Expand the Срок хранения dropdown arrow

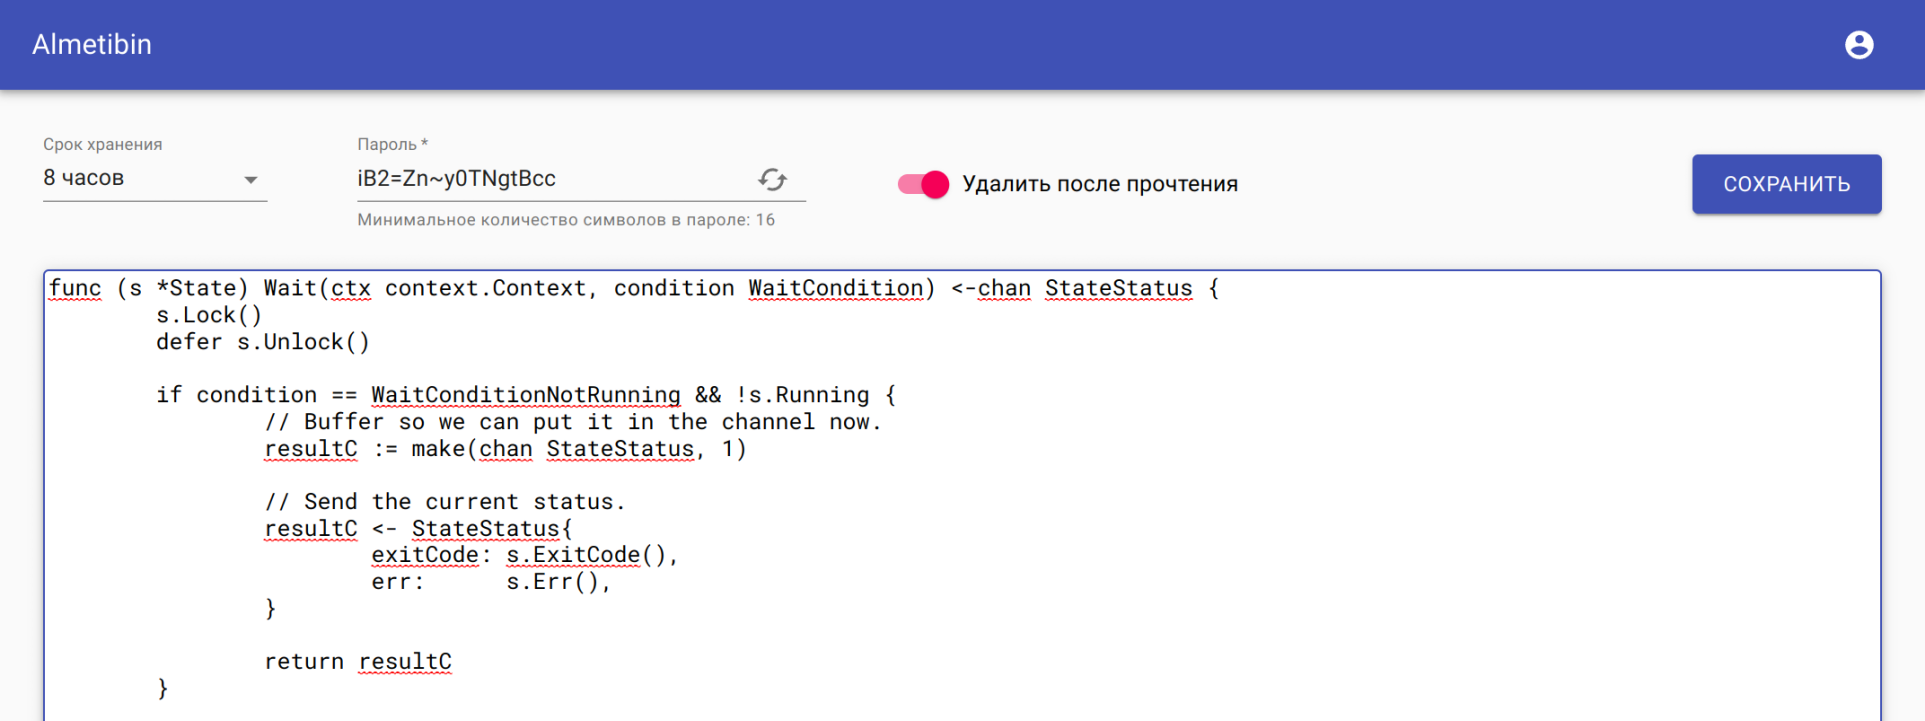tap(251, 180)
